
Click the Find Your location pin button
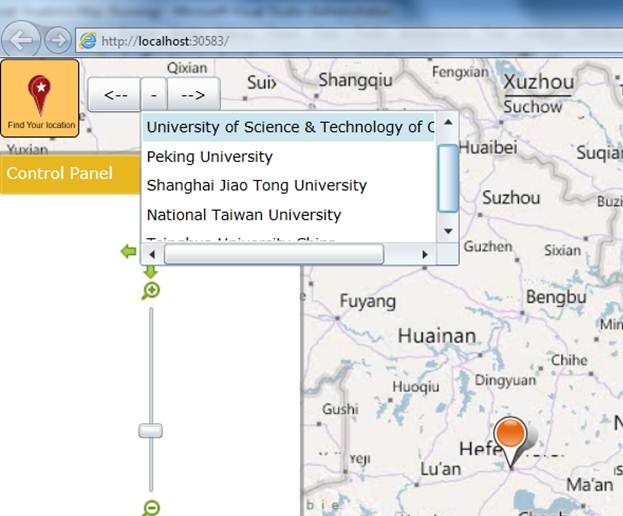tap(40, 98)
